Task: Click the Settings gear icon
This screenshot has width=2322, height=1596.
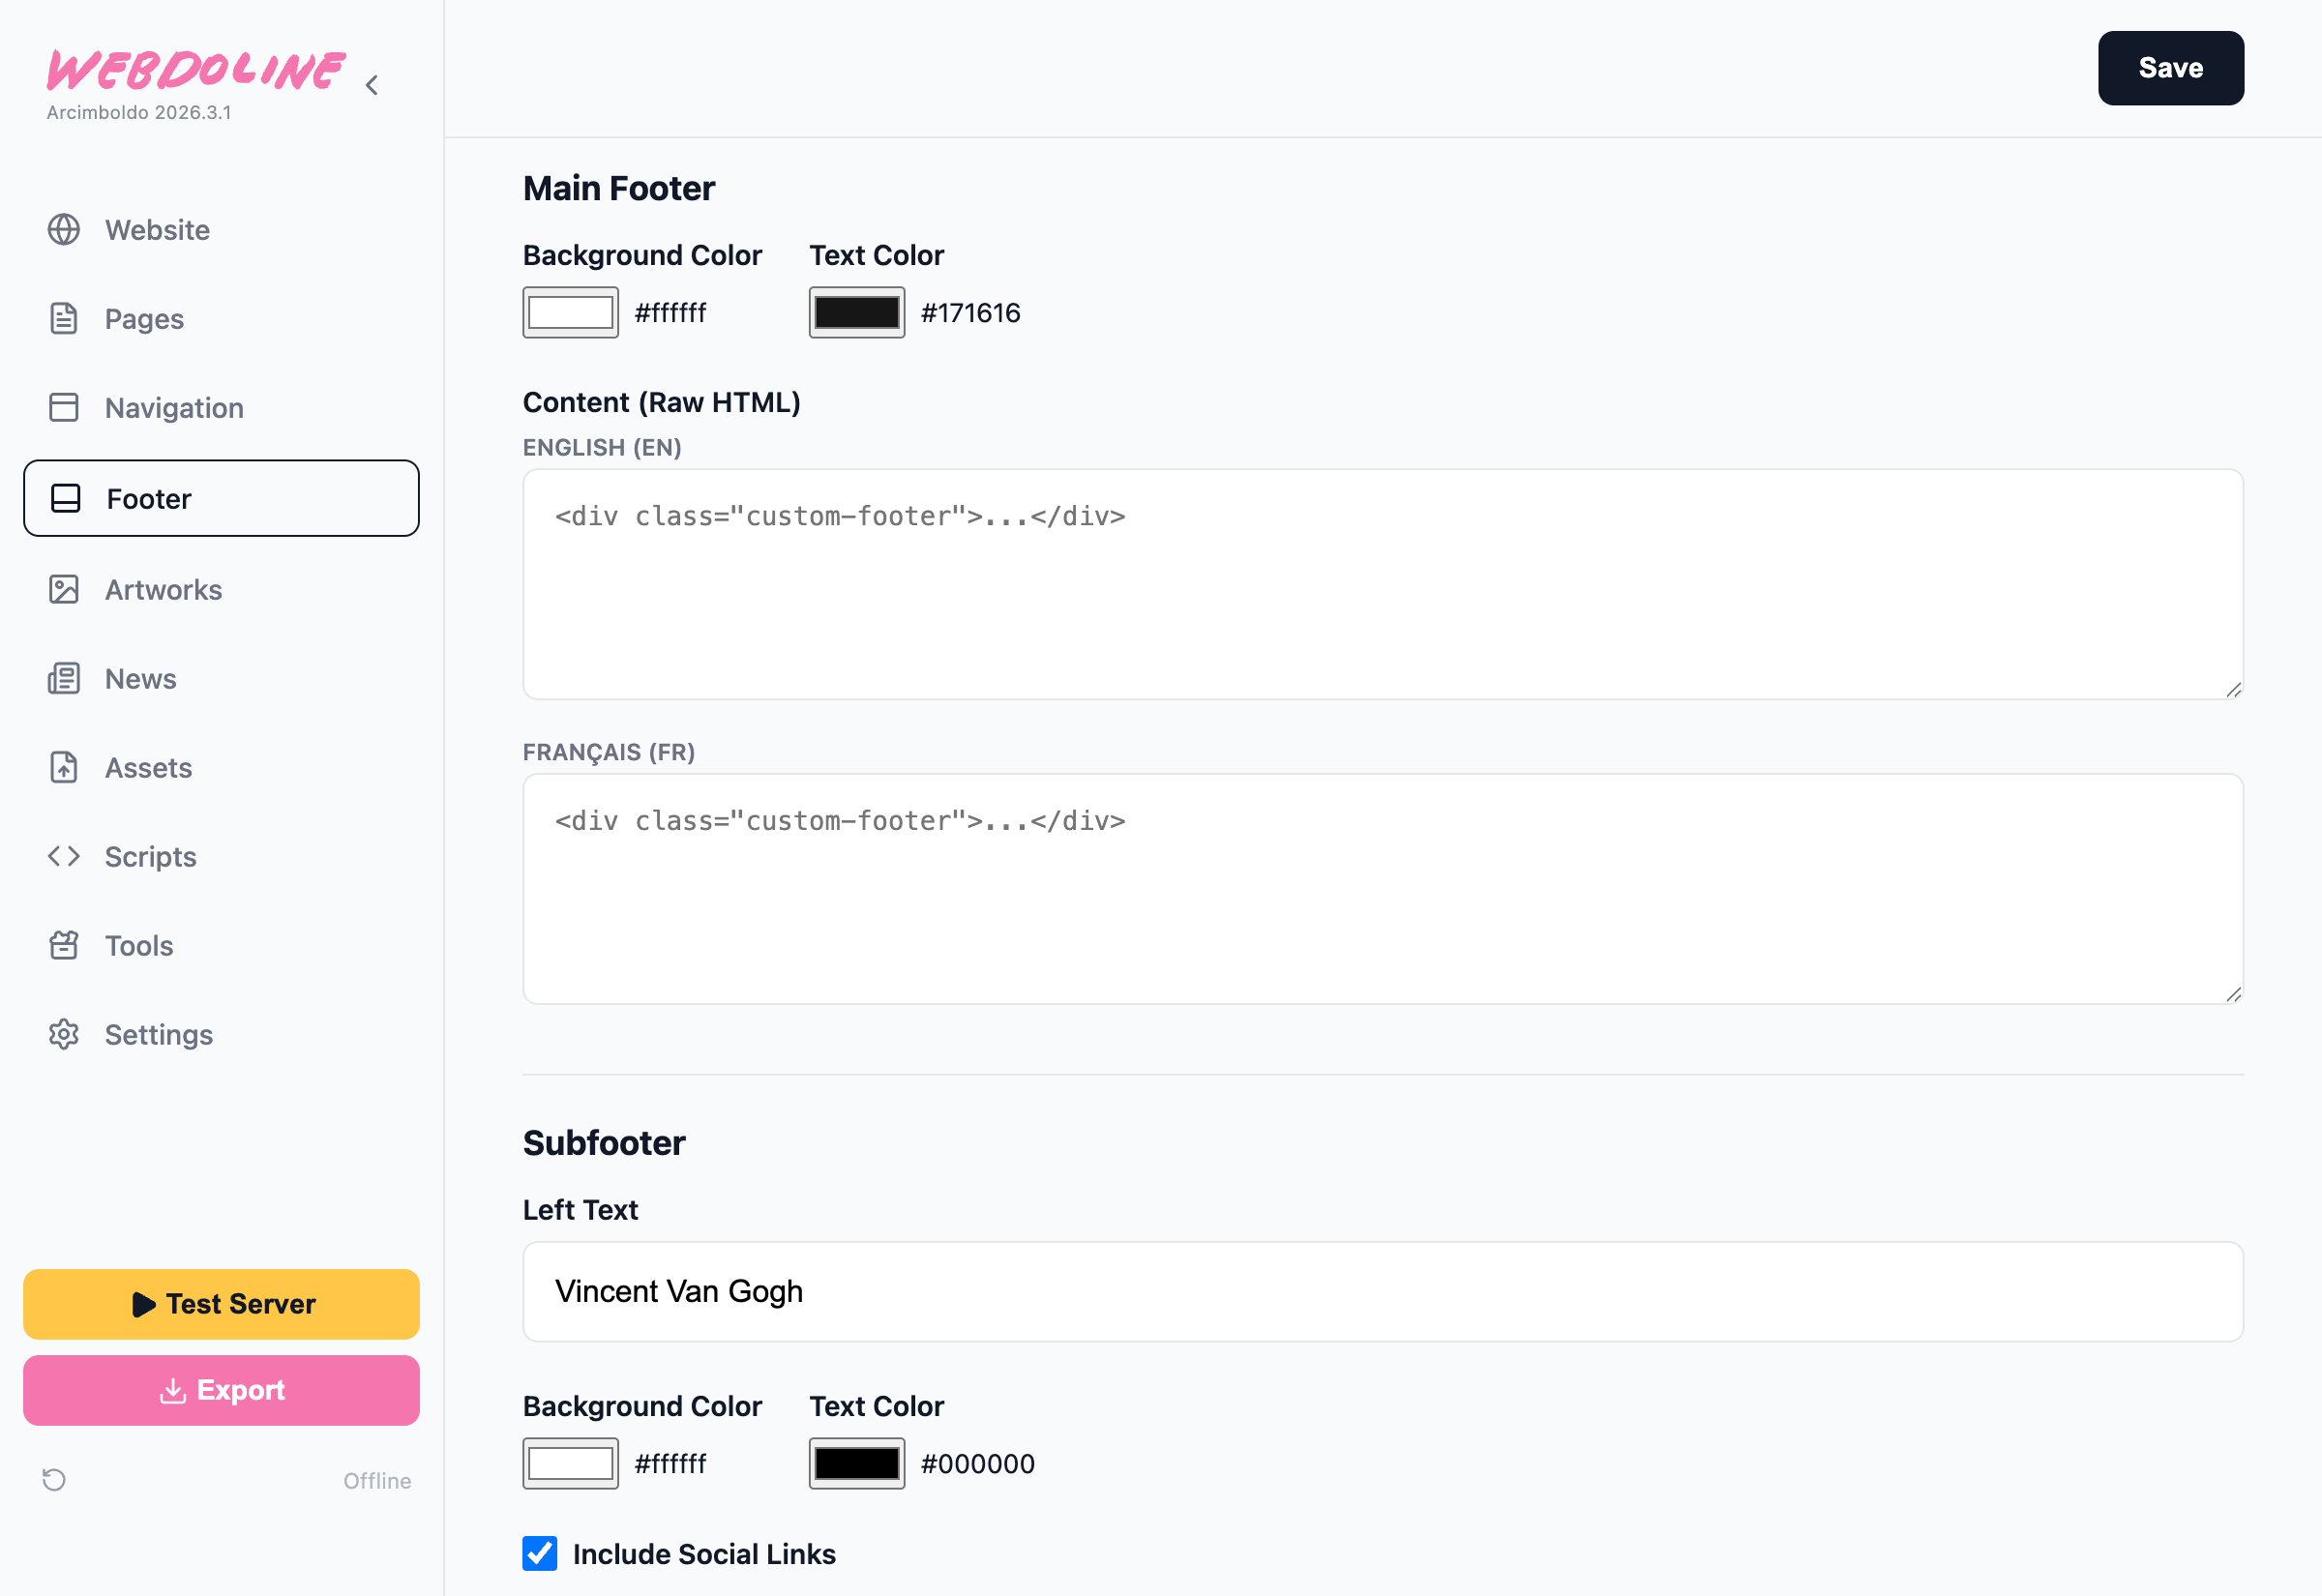Action: click(x=64, y=1035)
